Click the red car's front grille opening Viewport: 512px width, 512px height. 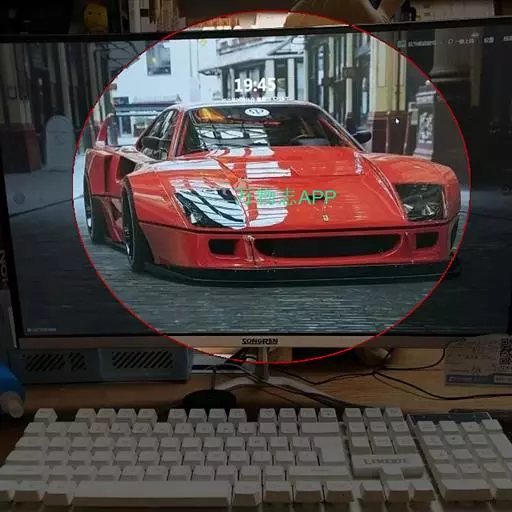[327, 245]
